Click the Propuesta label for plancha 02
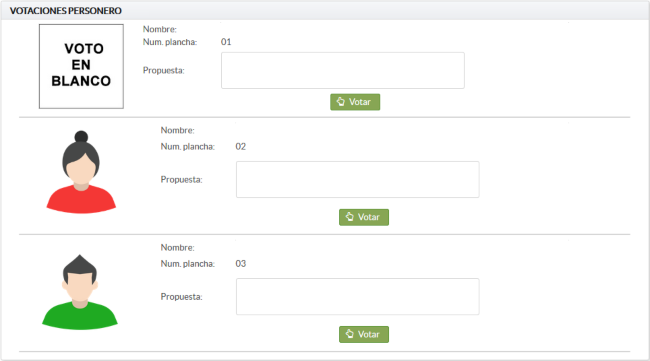This screenshot has height=361, width=650. (182, 180)
